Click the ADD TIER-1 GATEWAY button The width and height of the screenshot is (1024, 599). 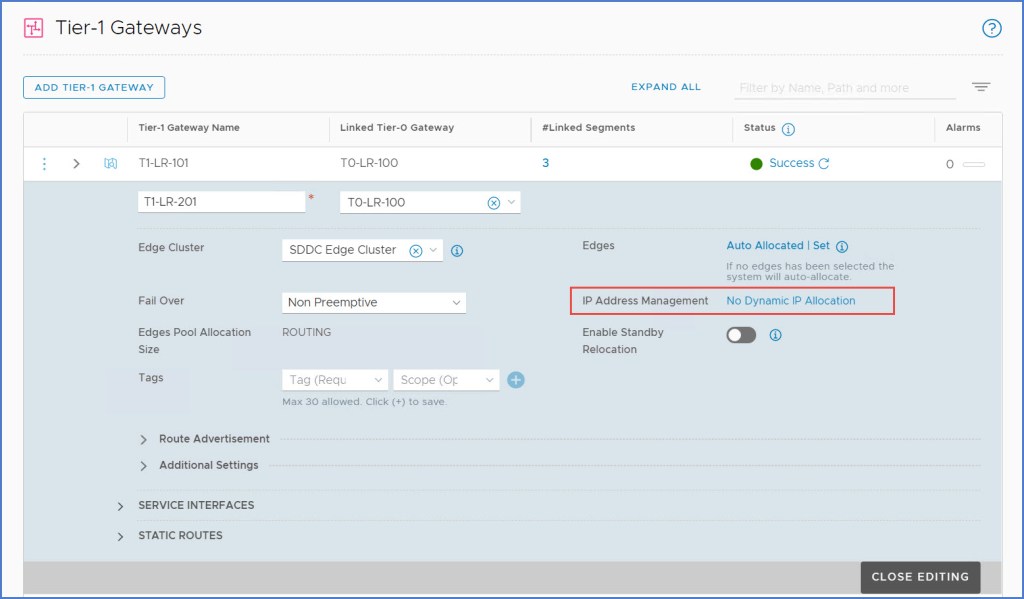coord(94,87)
